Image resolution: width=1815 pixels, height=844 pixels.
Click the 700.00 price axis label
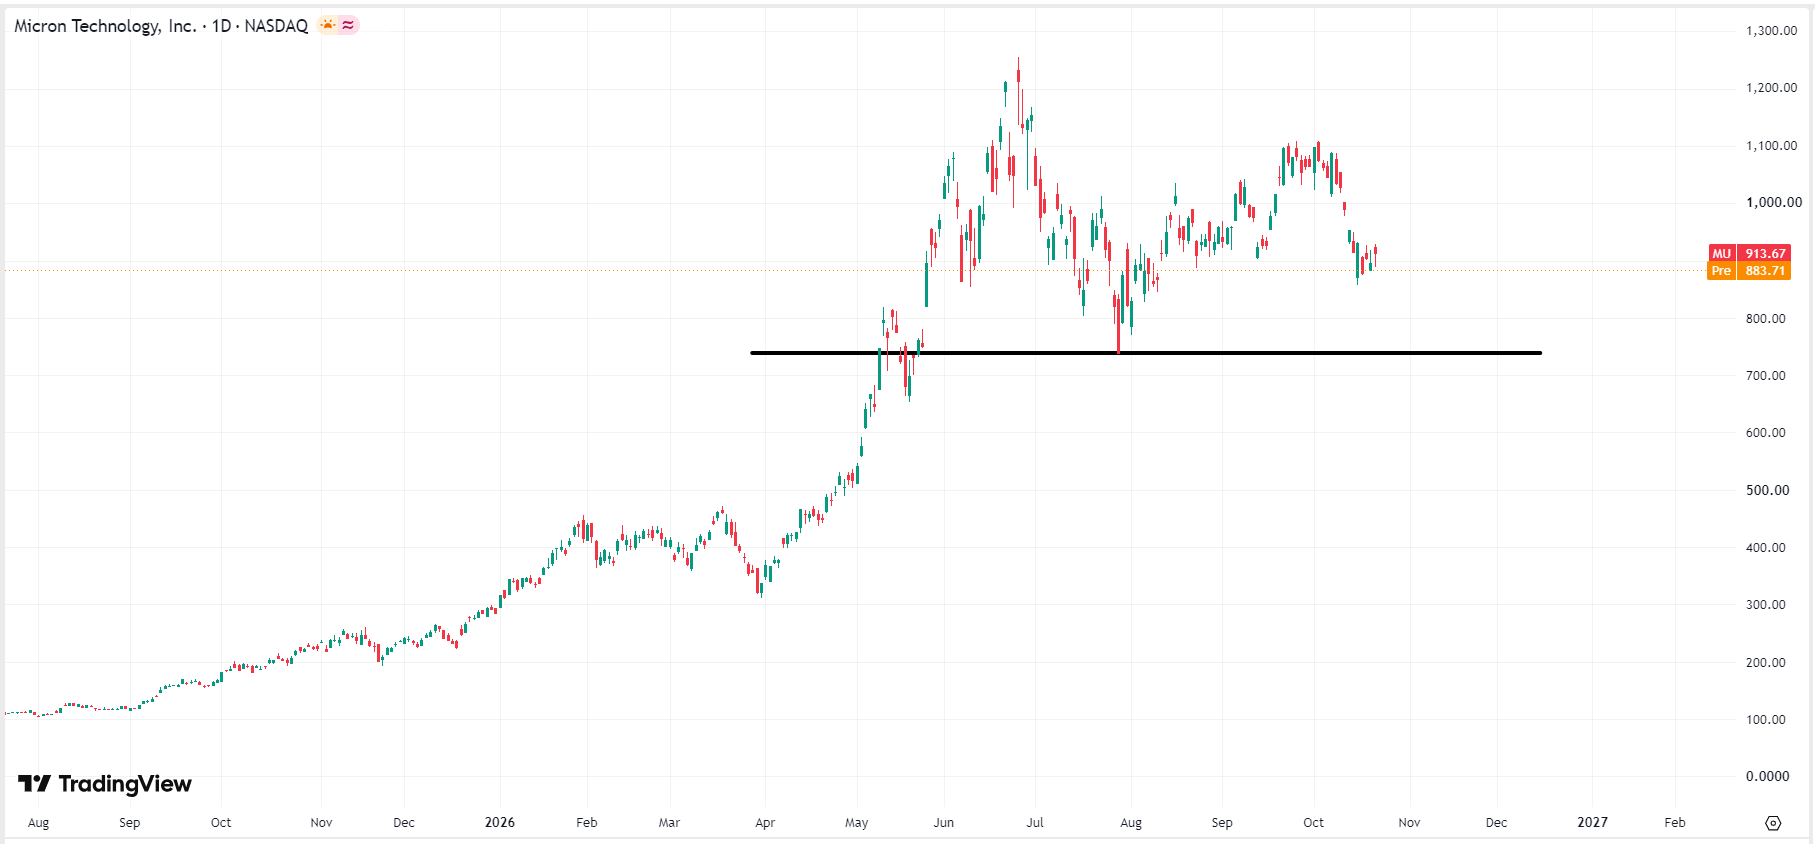point(1766,376)
